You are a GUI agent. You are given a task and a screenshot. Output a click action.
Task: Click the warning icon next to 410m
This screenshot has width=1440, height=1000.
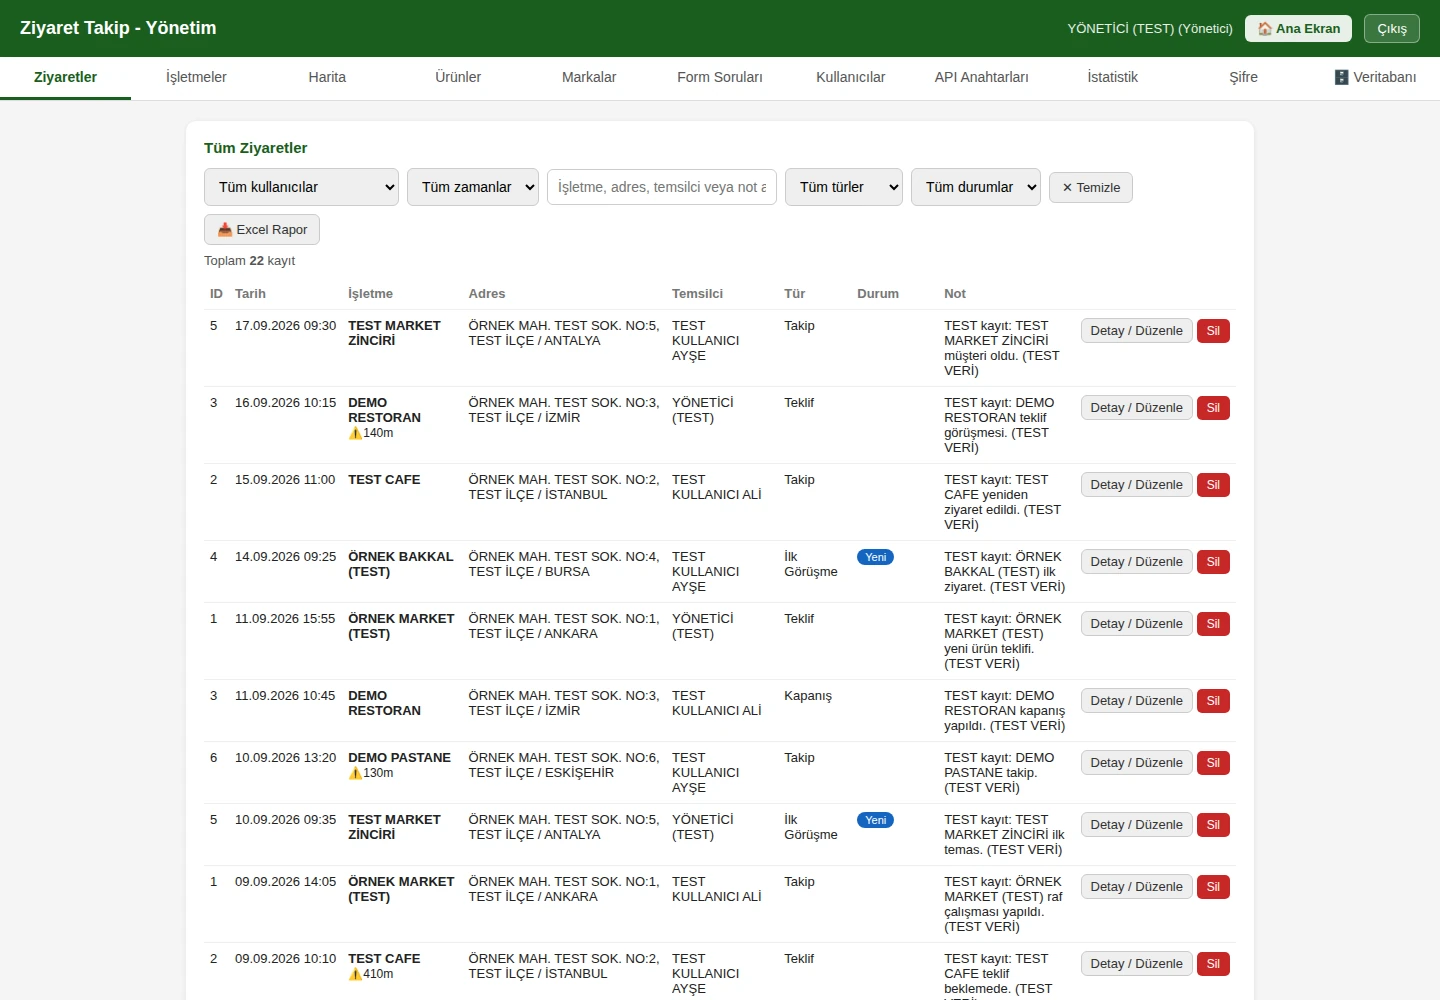click(355, 974)
